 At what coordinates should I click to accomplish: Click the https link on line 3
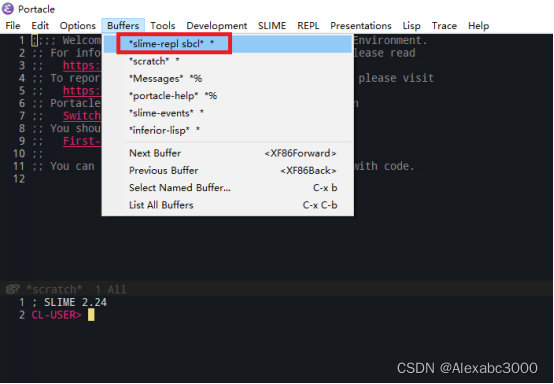tap(82, 65)
